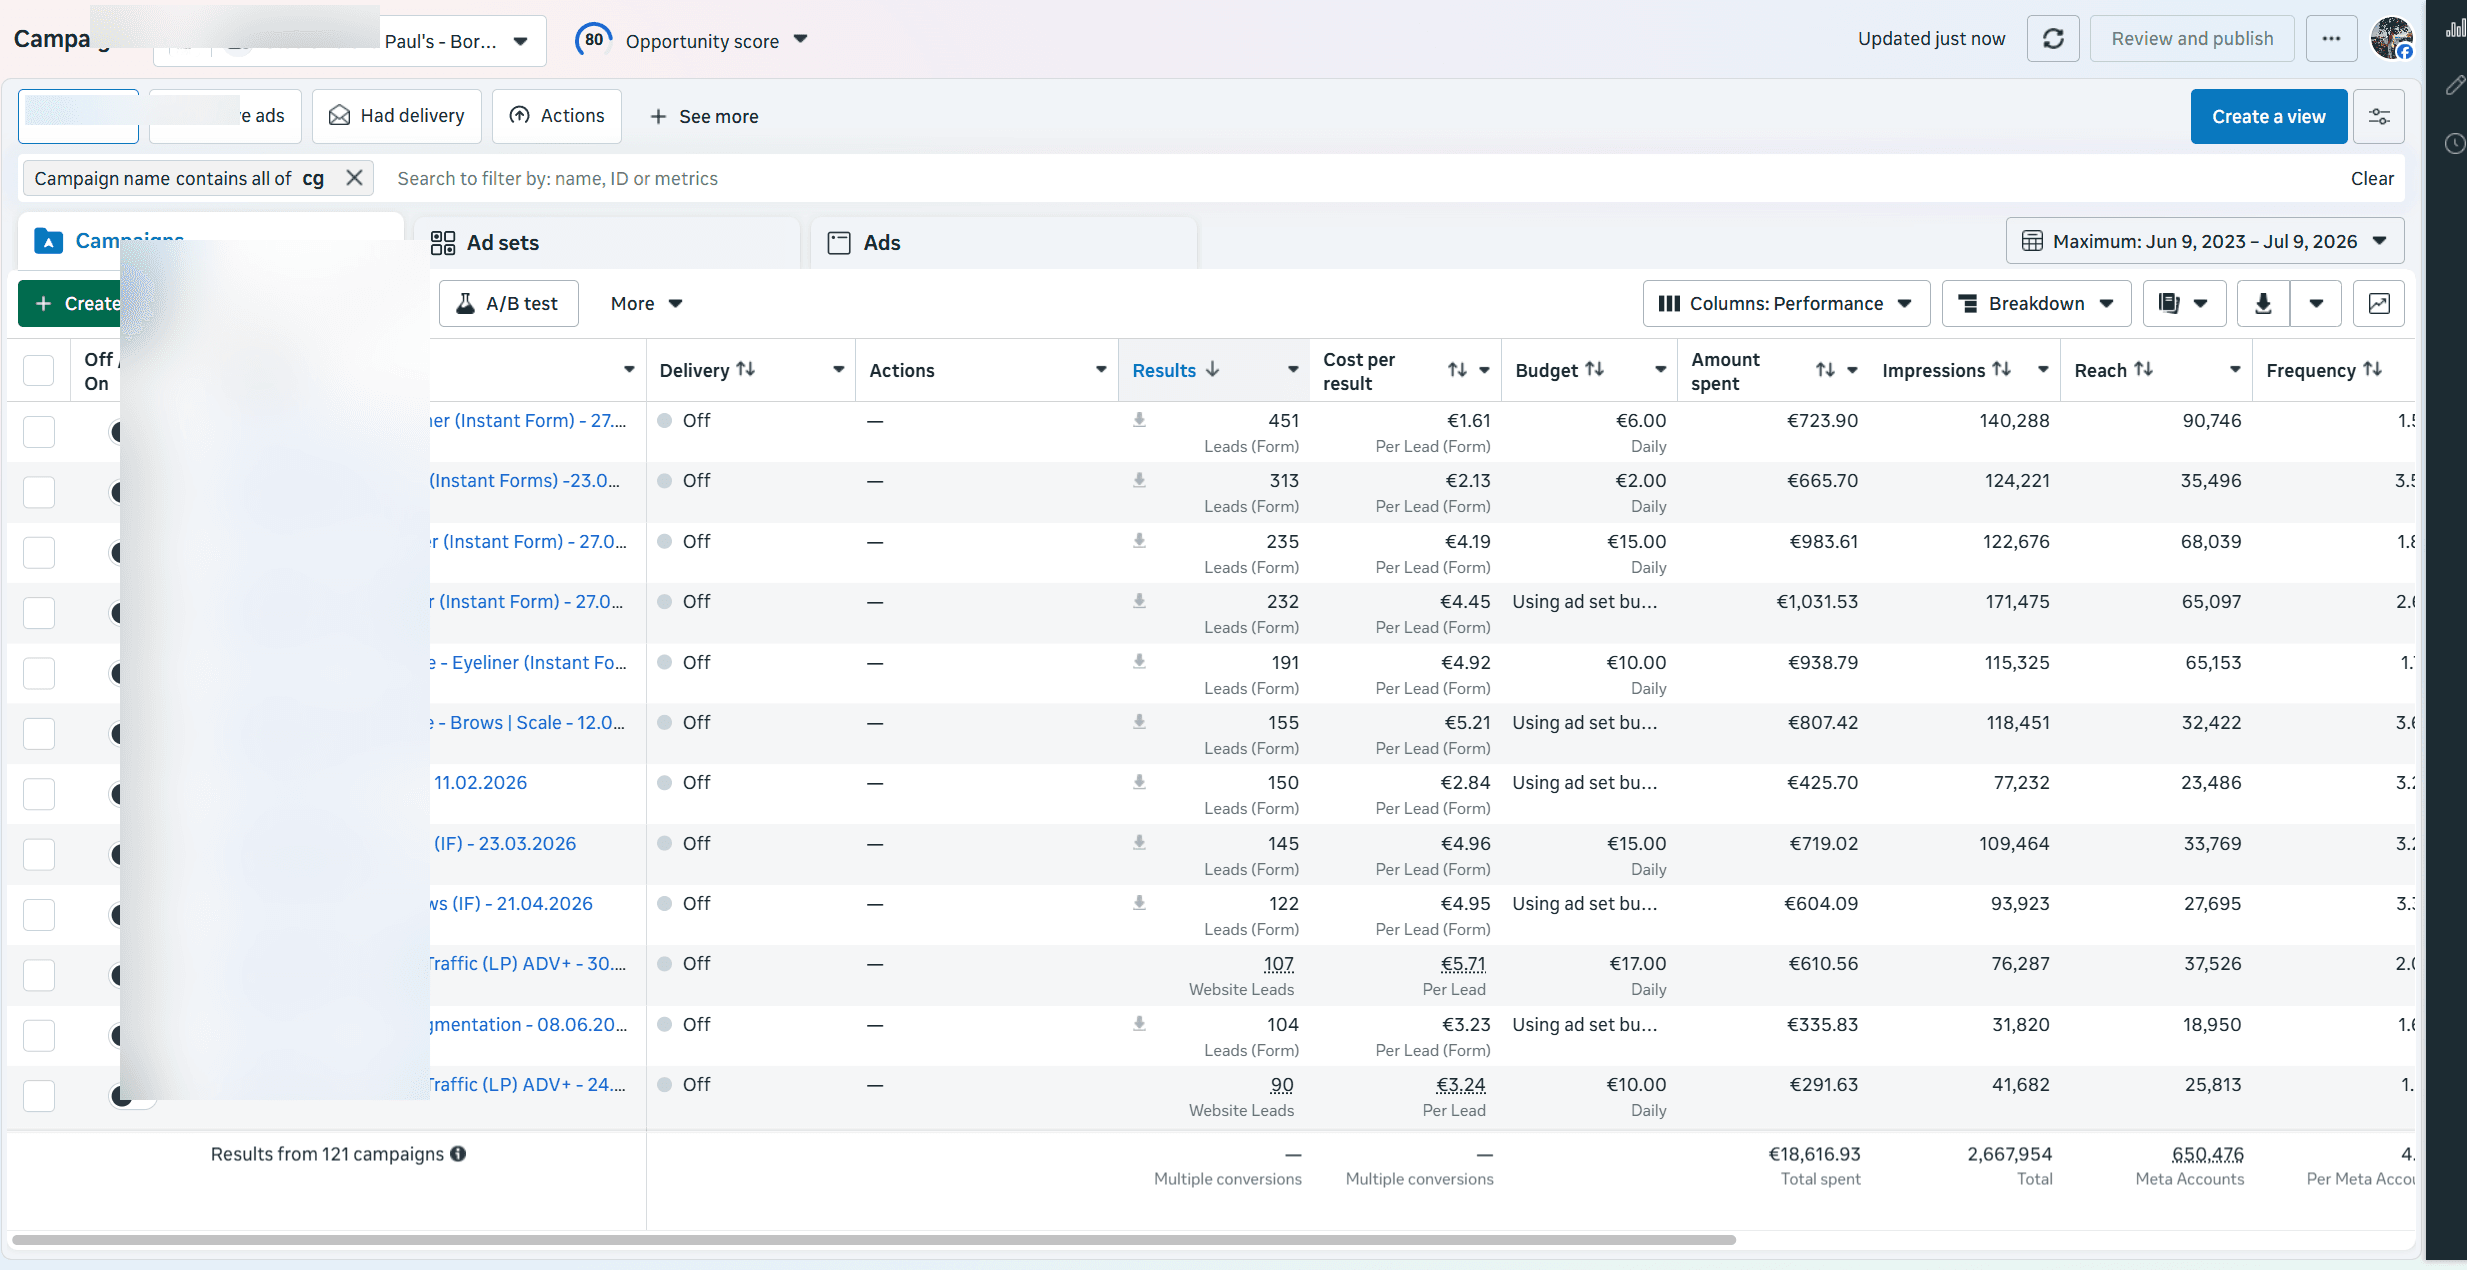
Task: Open the Breakdown dropdown
Action: click(x=2036, y=304)
